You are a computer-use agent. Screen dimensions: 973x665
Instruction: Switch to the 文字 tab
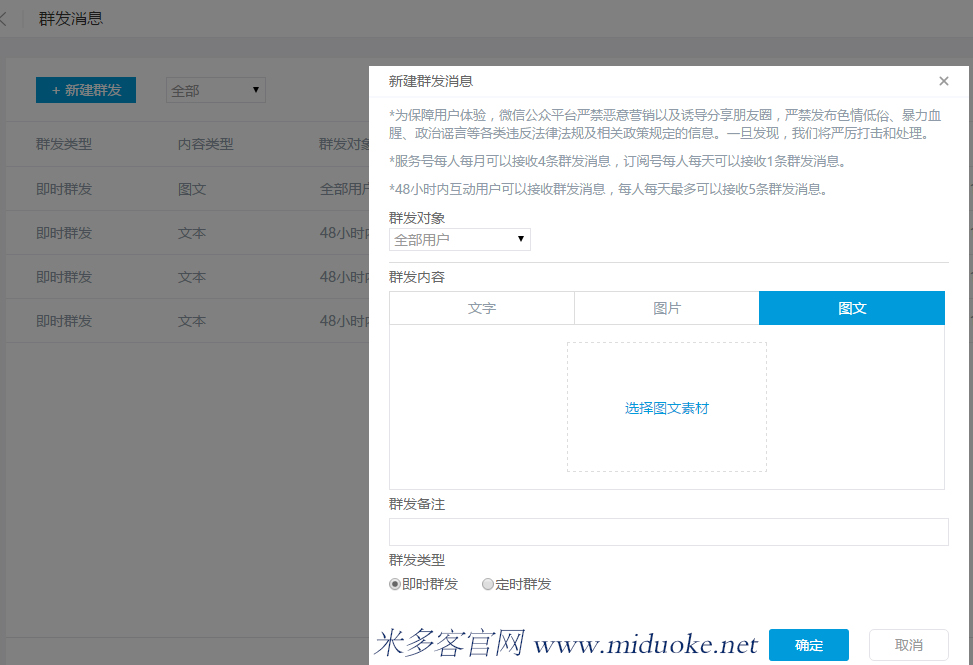pos(482,308)
